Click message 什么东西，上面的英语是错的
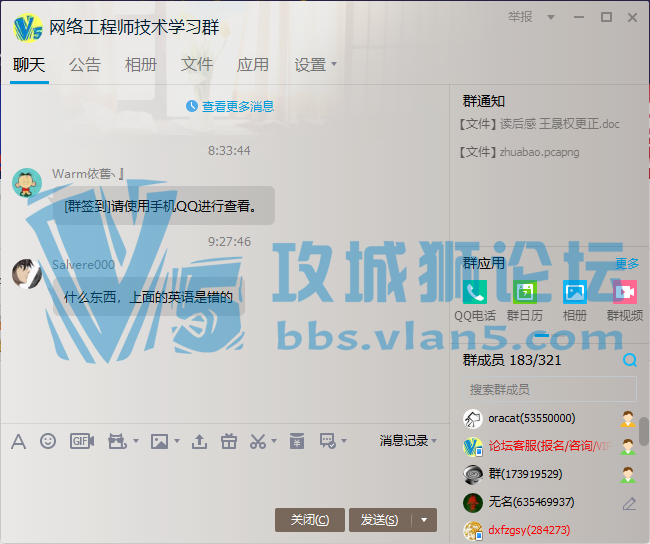The image size is (650, 544). coord(149,297)
